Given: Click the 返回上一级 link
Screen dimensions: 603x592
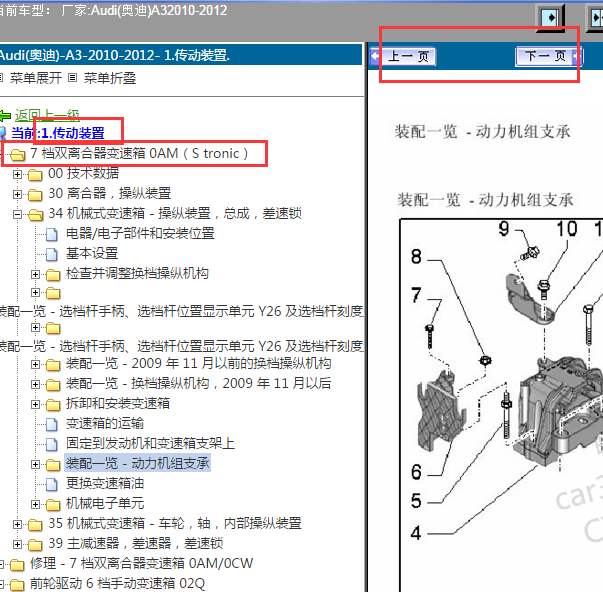Looking at the screenshot, I should [x=47, y=115].
